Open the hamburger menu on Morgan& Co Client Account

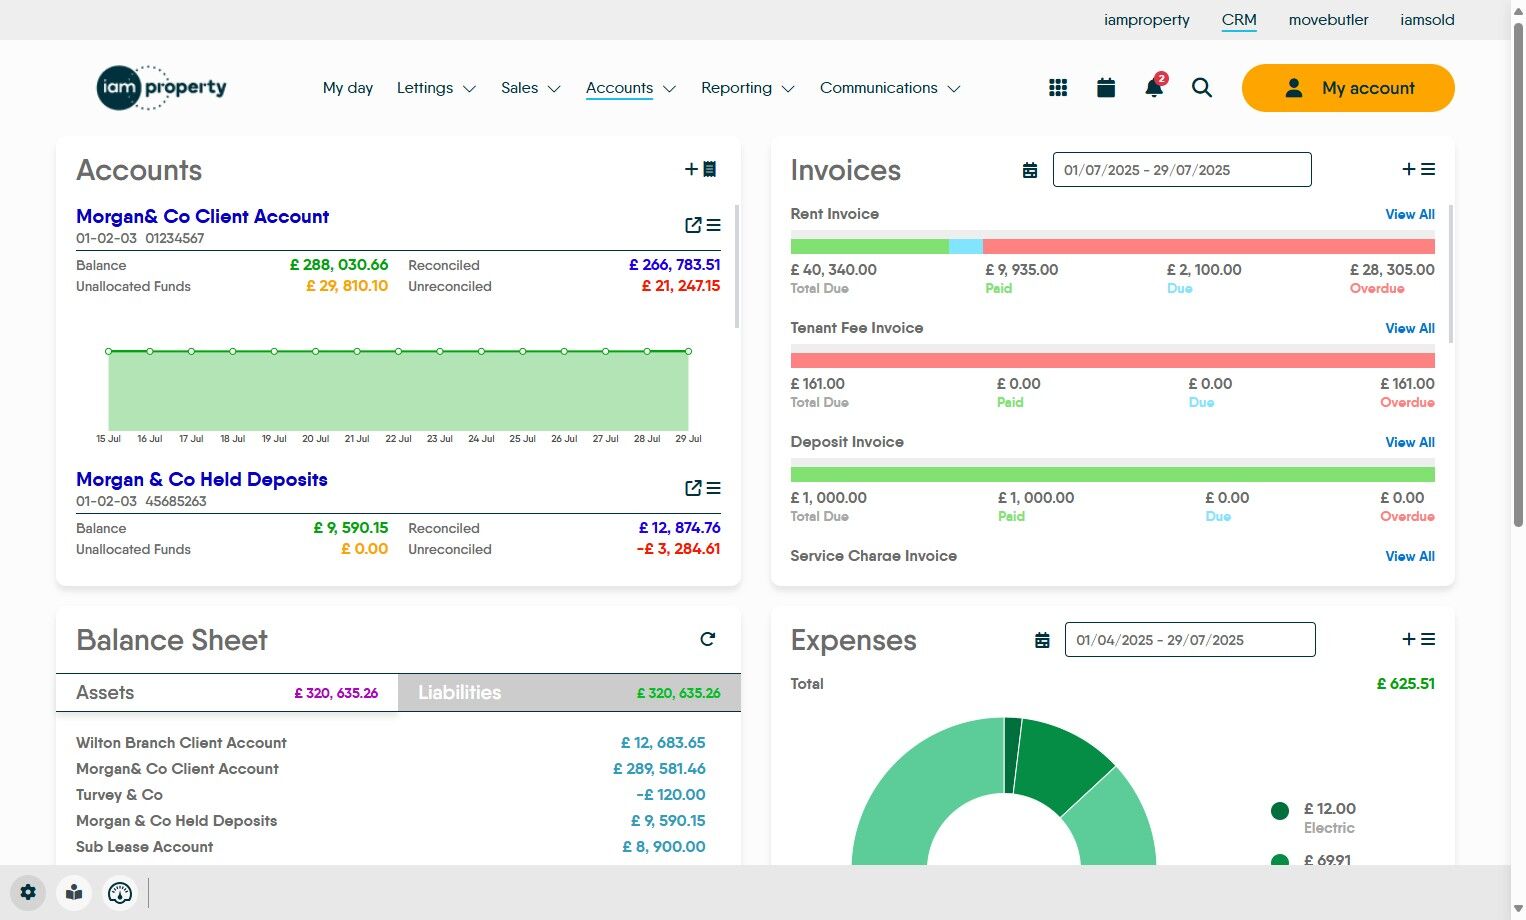(713, 225)
